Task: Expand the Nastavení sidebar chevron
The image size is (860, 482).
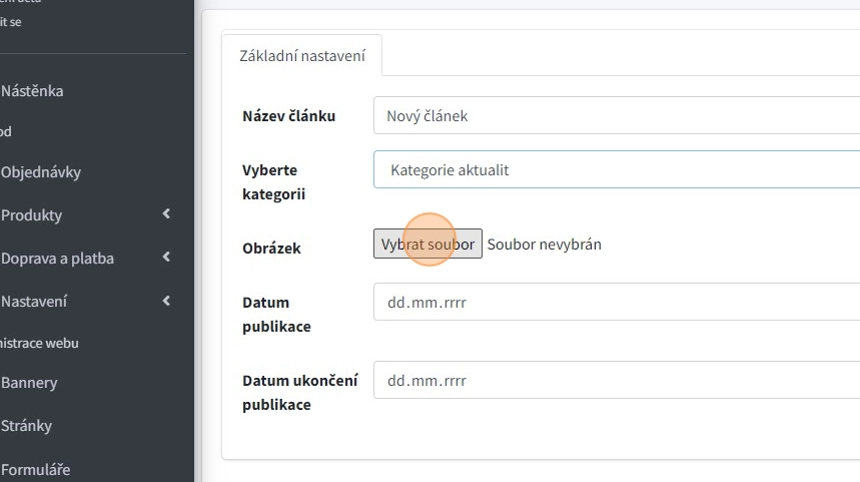Action: point(166,300)
